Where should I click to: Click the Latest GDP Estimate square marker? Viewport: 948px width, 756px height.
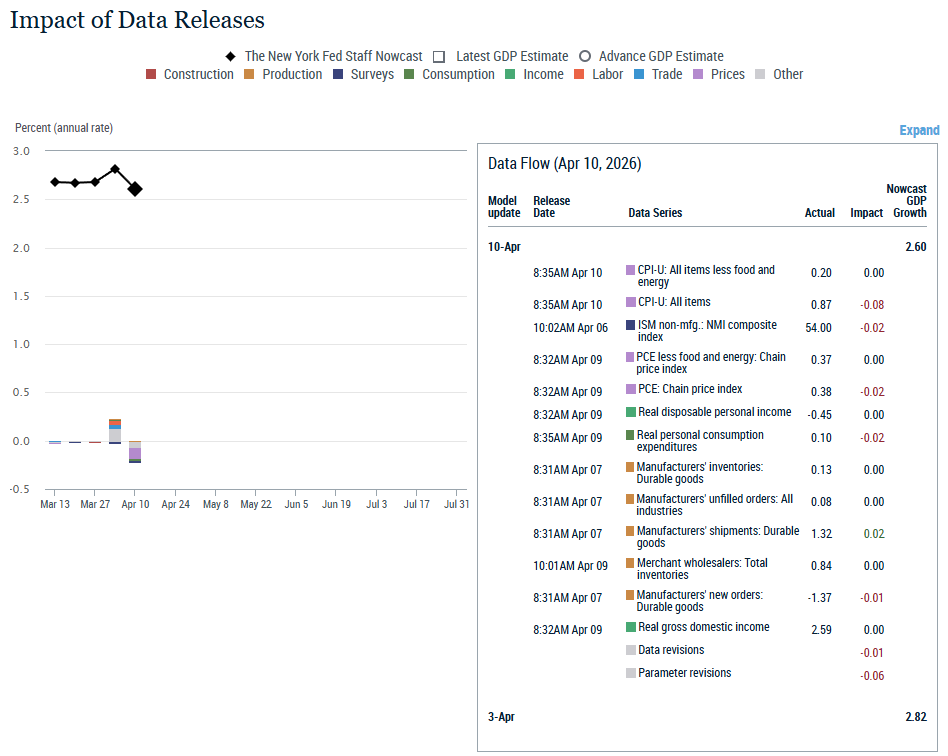[439, 57]
